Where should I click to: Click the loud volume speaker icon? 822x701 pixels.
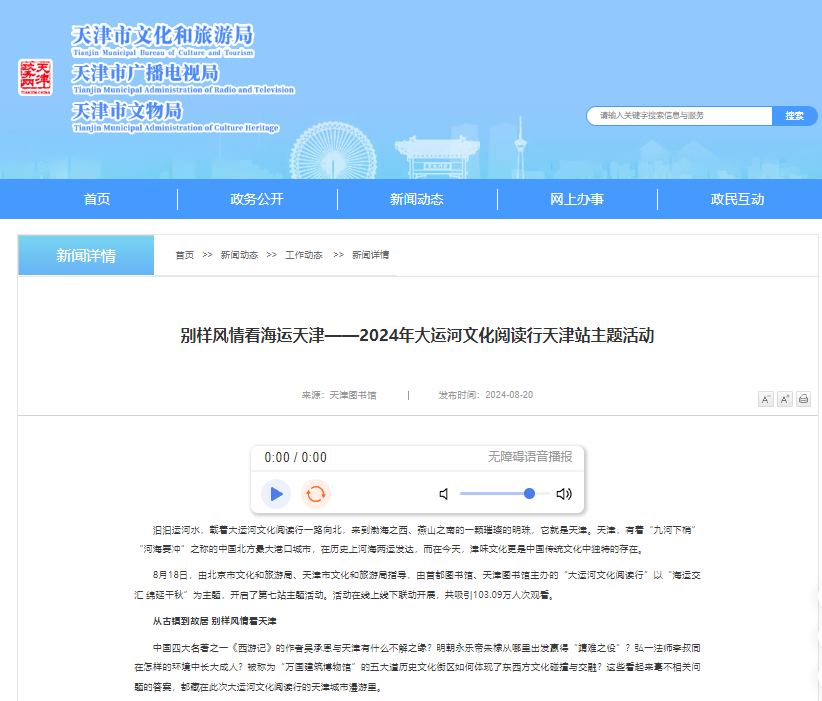coord(564,494)
